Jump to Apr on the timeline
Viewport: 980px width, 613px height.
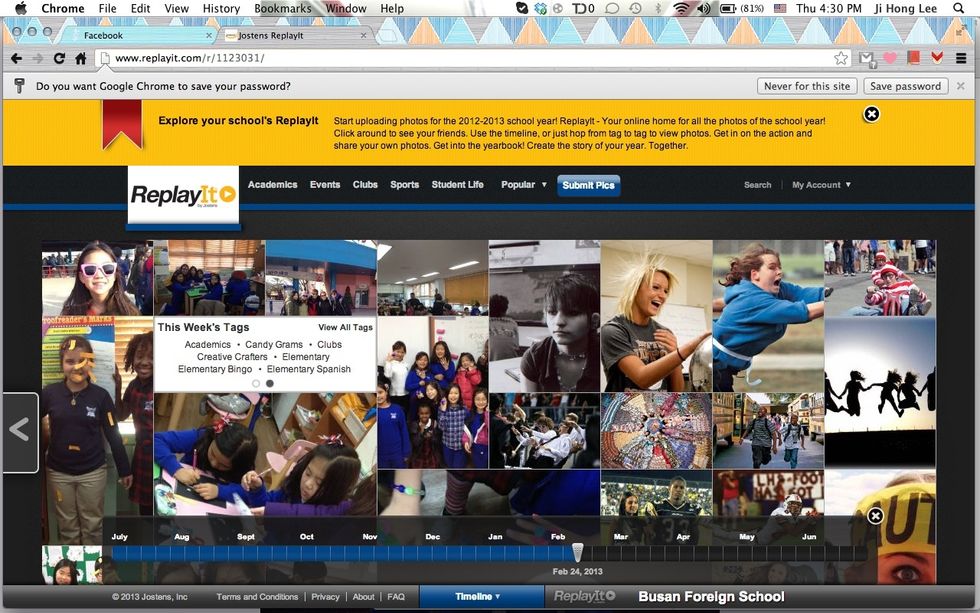pos(683,537)
